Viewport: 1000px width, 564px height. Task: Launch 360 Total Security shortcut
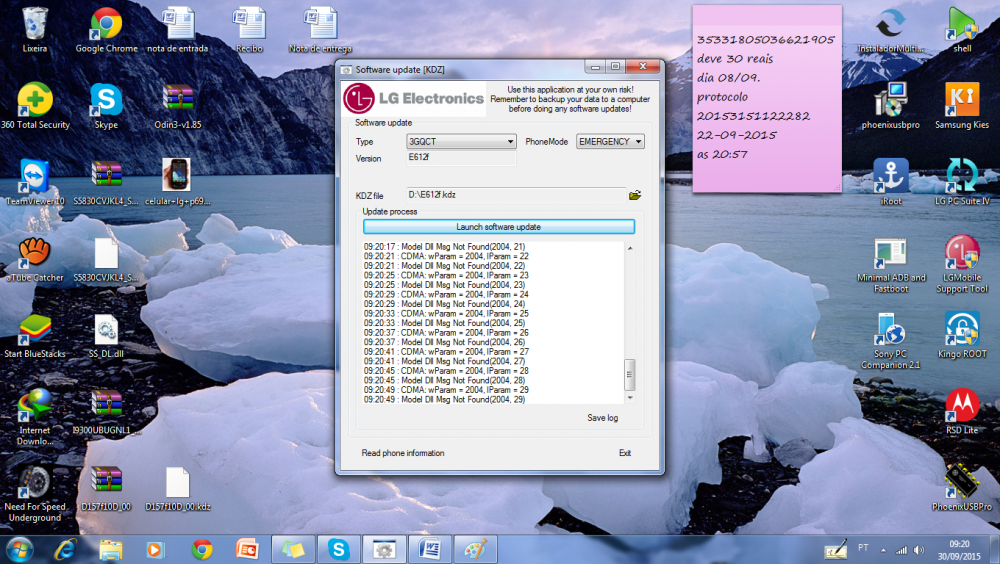pyautogui.click(x=35, y=107)
